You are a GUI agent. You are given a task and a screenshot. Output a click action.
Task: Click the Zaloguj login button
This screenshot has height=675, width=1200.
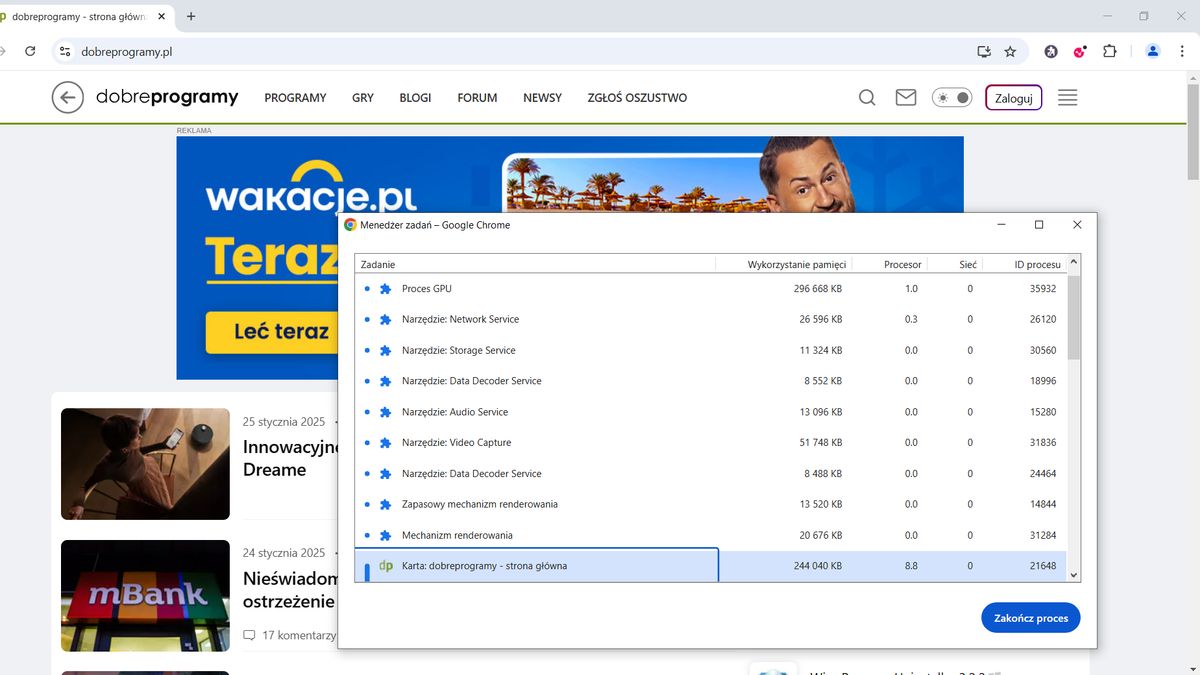pyautogui.click(x=1013, y=97)
